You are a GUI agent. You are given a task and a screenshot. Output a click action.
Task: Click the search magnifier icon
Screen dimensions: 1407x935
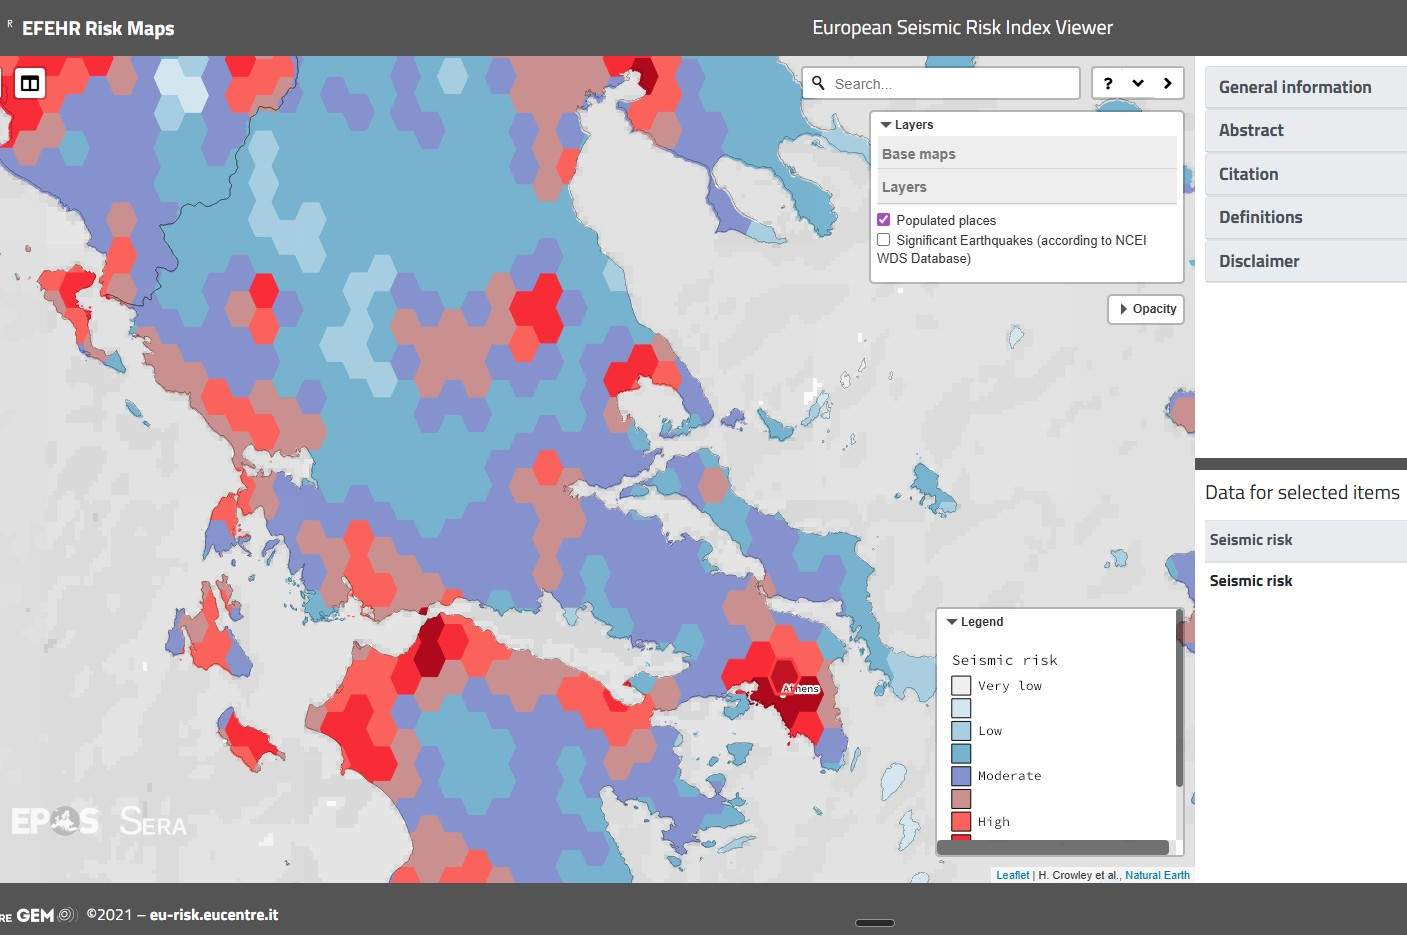pyautogui.click(x=818, y=83)
